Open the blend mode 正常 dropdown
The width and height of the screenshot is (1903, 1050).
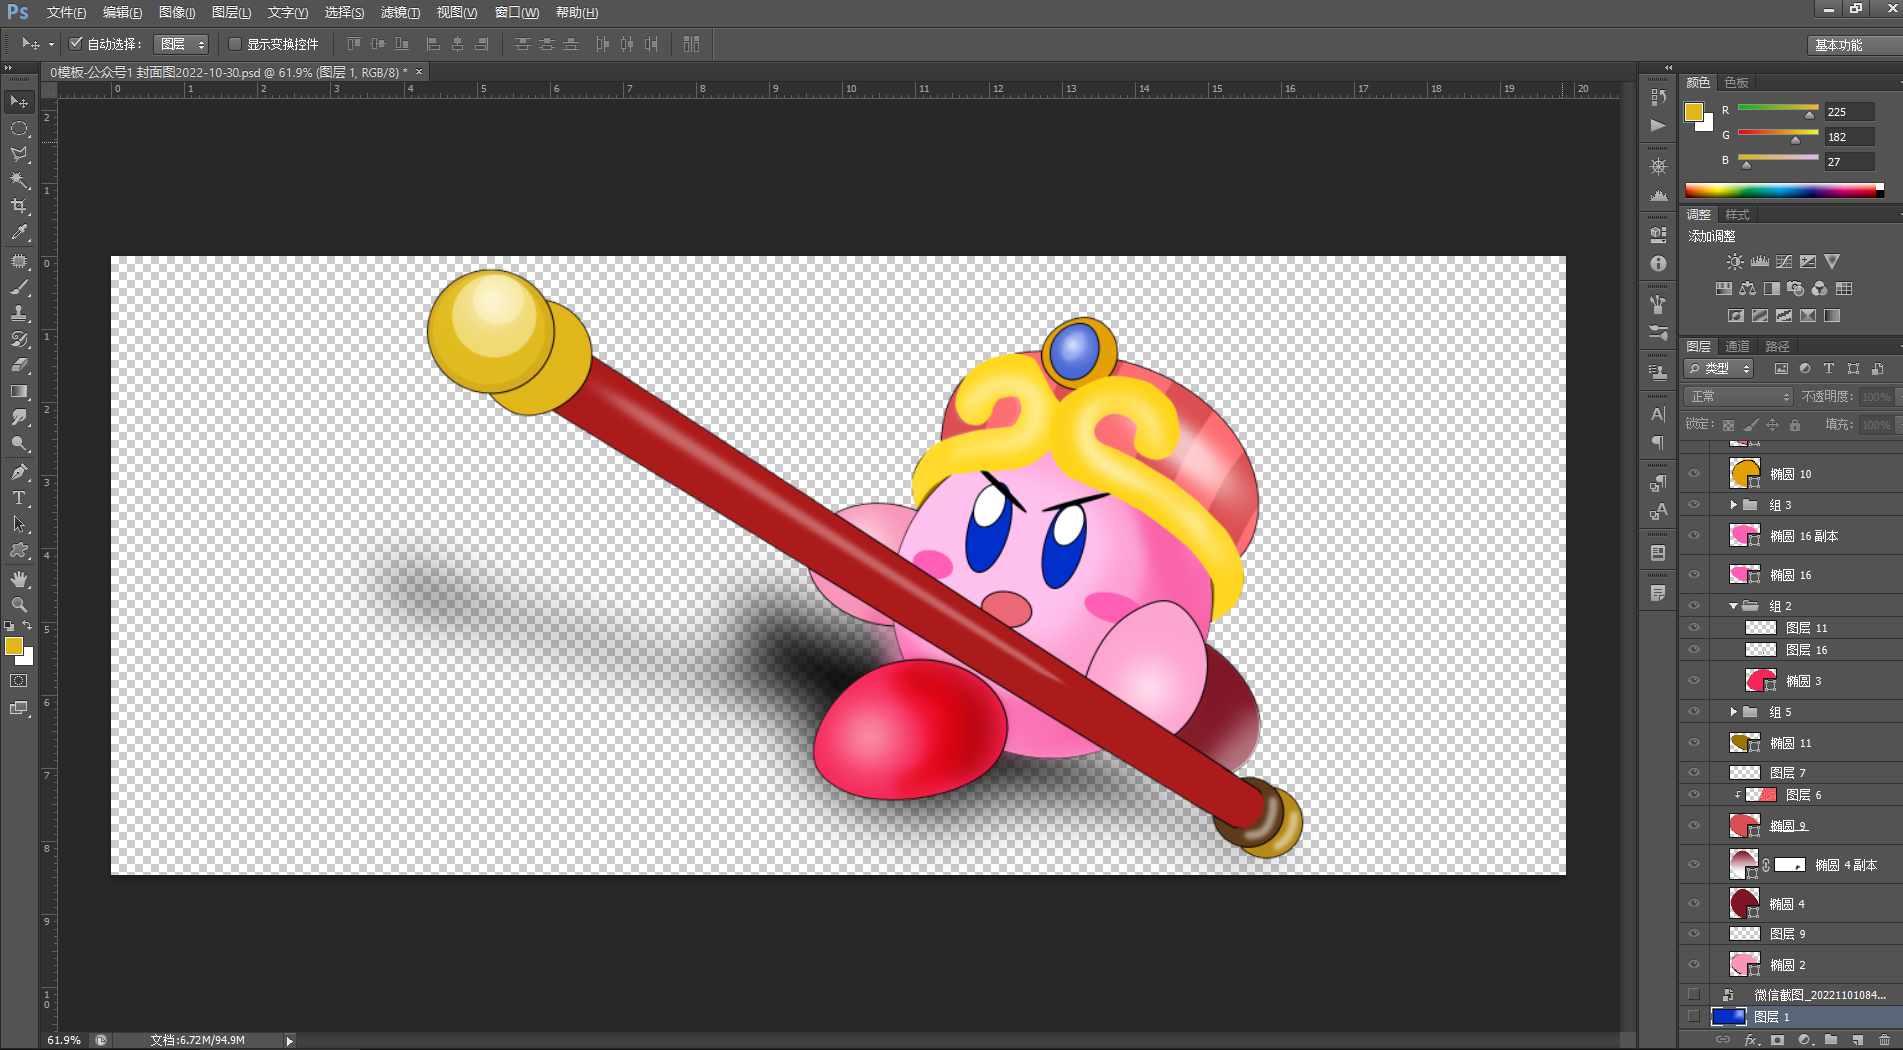tap(1739, 397)
